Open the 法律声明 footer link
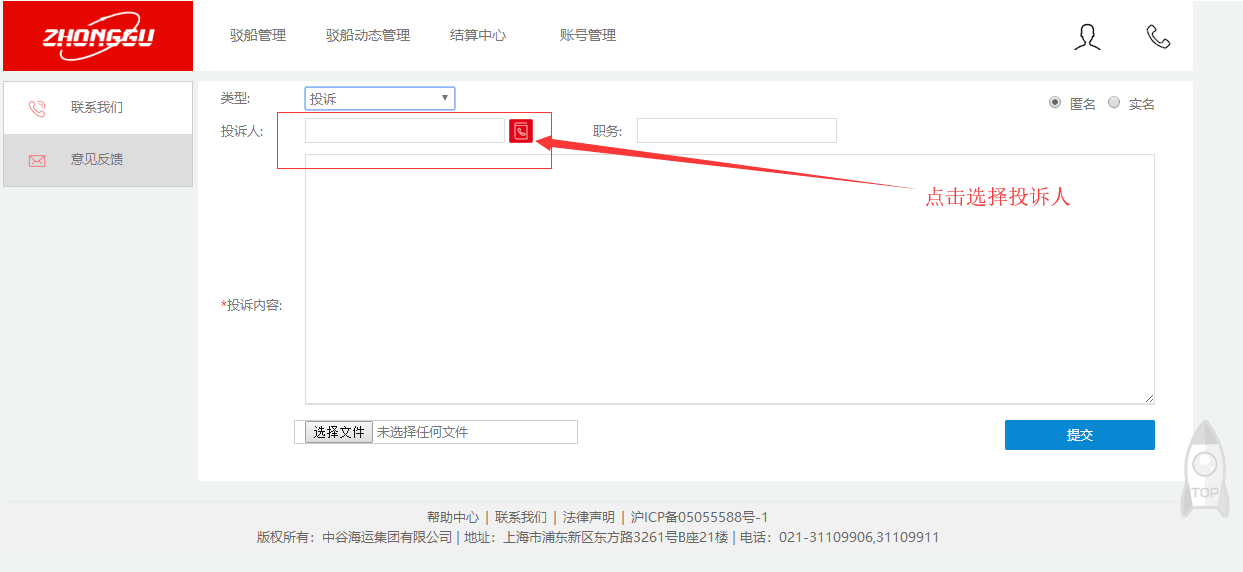1243x572 pixels. coord(589,517)
